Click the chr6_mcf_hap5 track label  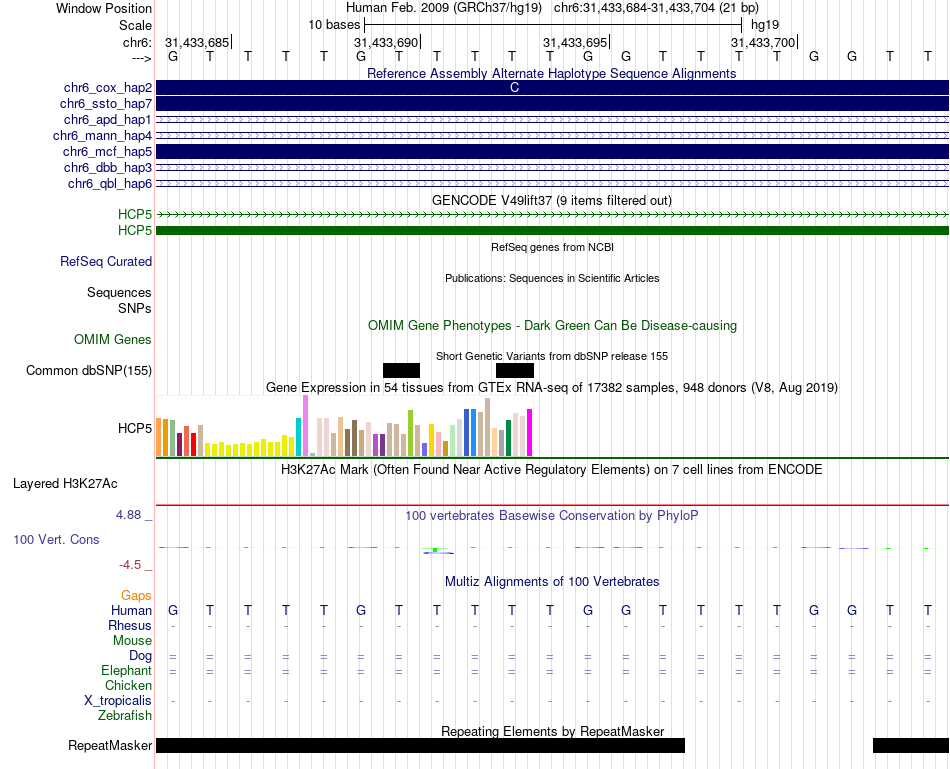point(107,151)
